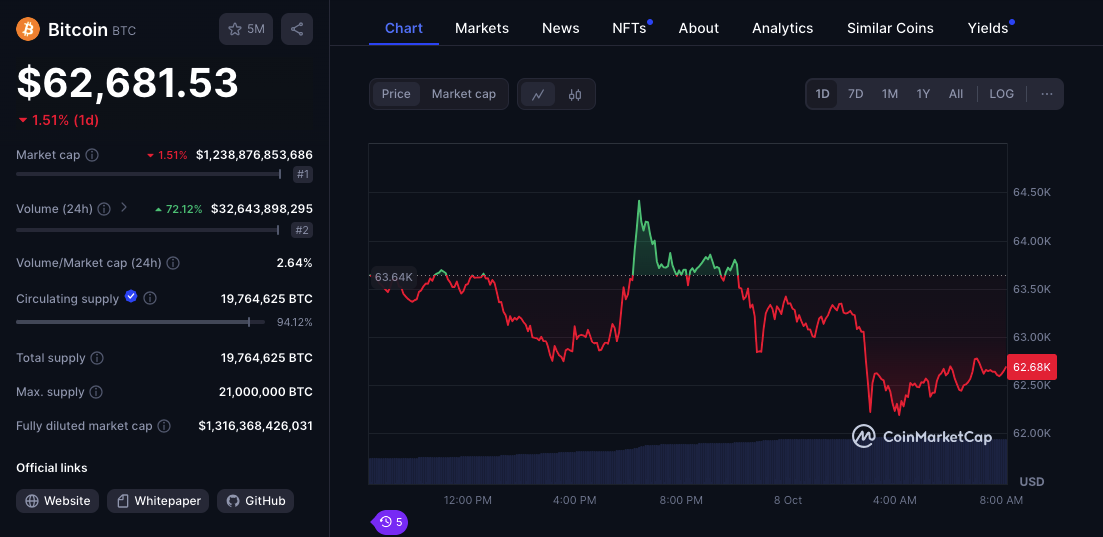Click the Bitcoin logo icon
This screenshot has width=1103, height=537.
tap(28, 29)
